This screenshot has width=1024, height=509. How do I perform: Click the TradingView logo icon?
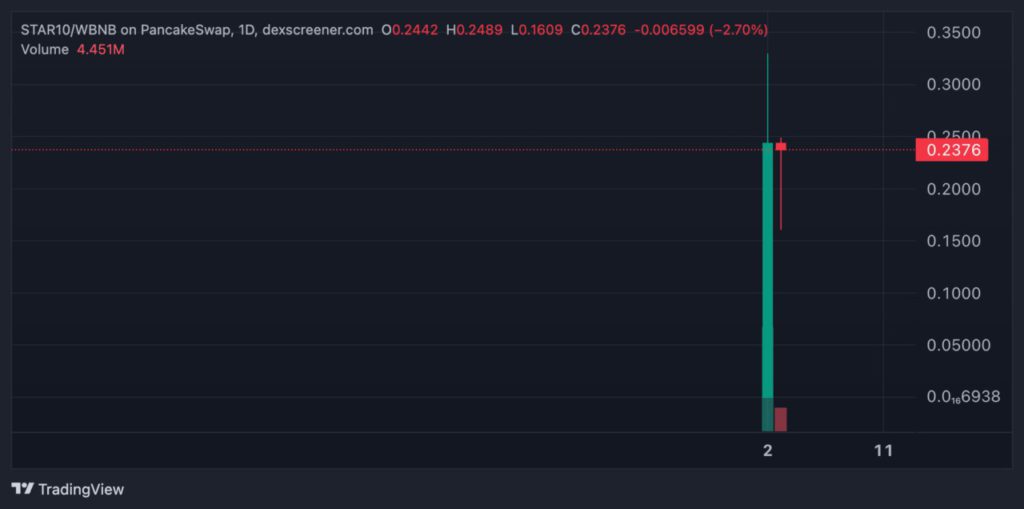click(x=22, y=489)
